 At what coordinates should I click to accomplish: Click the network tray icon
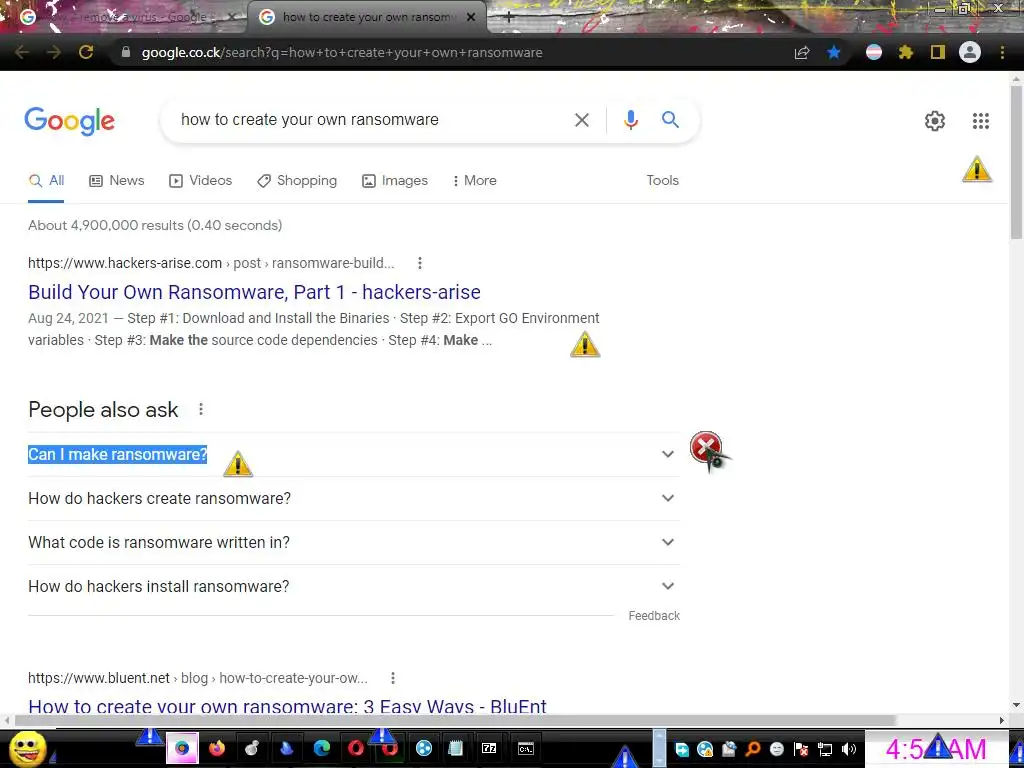(x=825, y=749)
